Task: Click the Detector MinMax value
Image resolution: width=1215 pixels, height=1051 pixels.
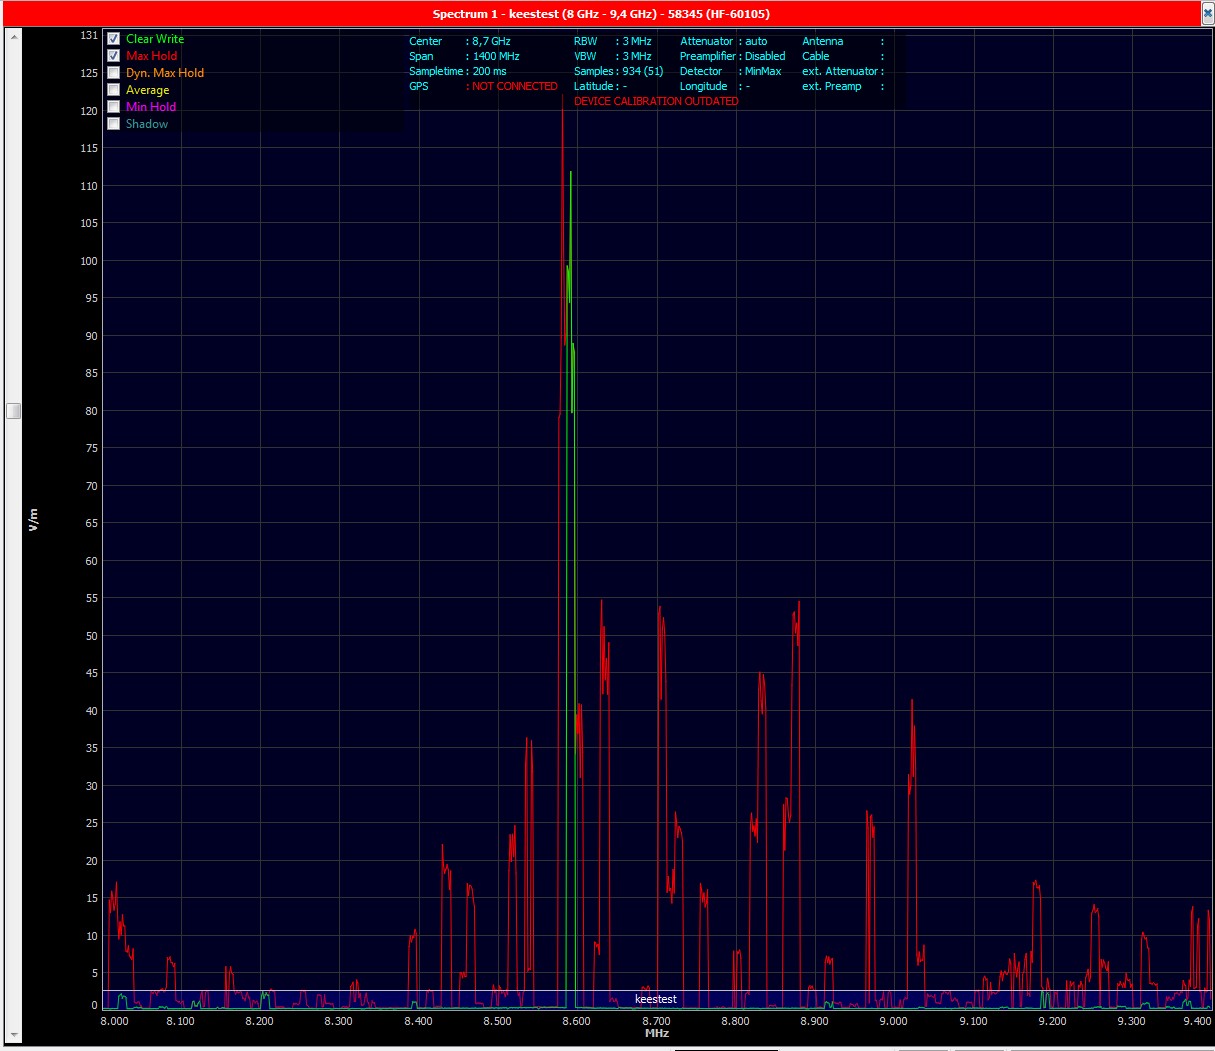Action: 763,71
